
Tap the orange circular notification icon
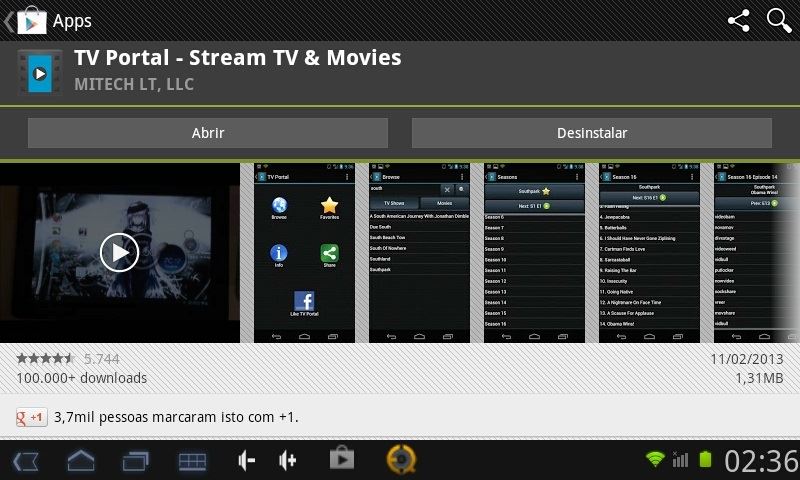coord(402,459)
